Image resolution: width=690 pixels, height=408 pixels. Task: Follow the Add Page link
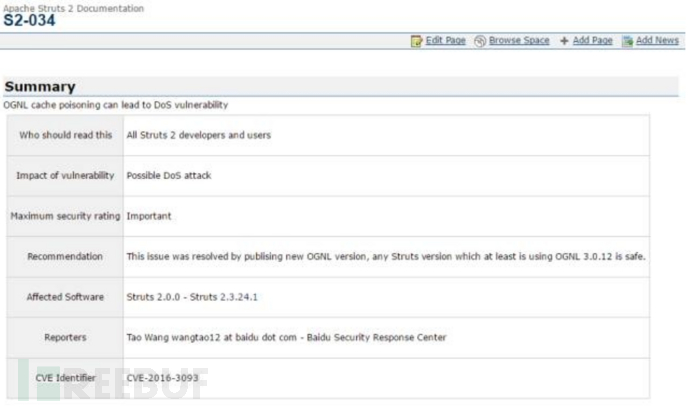(x=592, y=40)
